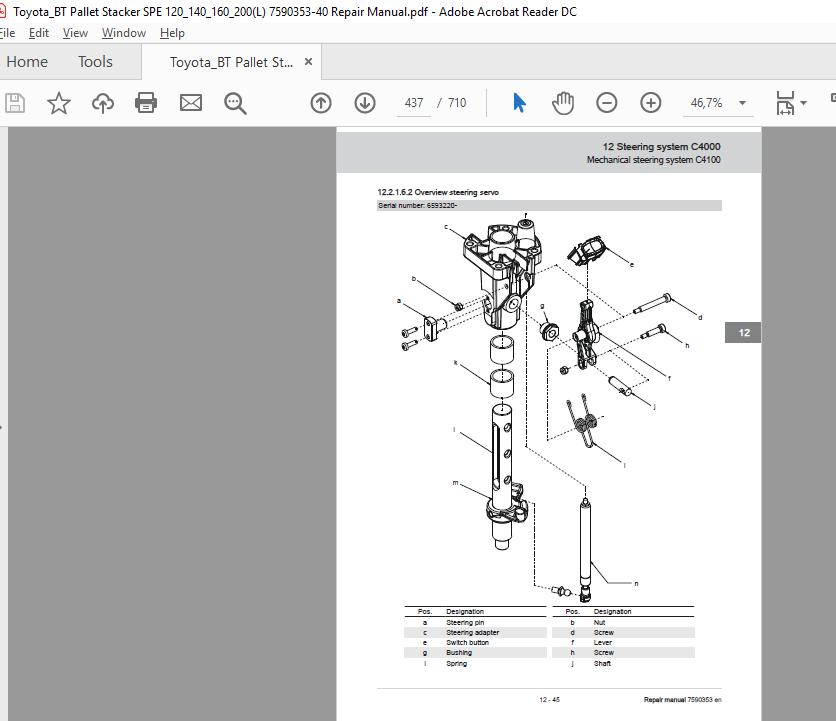
Task: Share the file via Adobe cloud
Action: [102, 102]
